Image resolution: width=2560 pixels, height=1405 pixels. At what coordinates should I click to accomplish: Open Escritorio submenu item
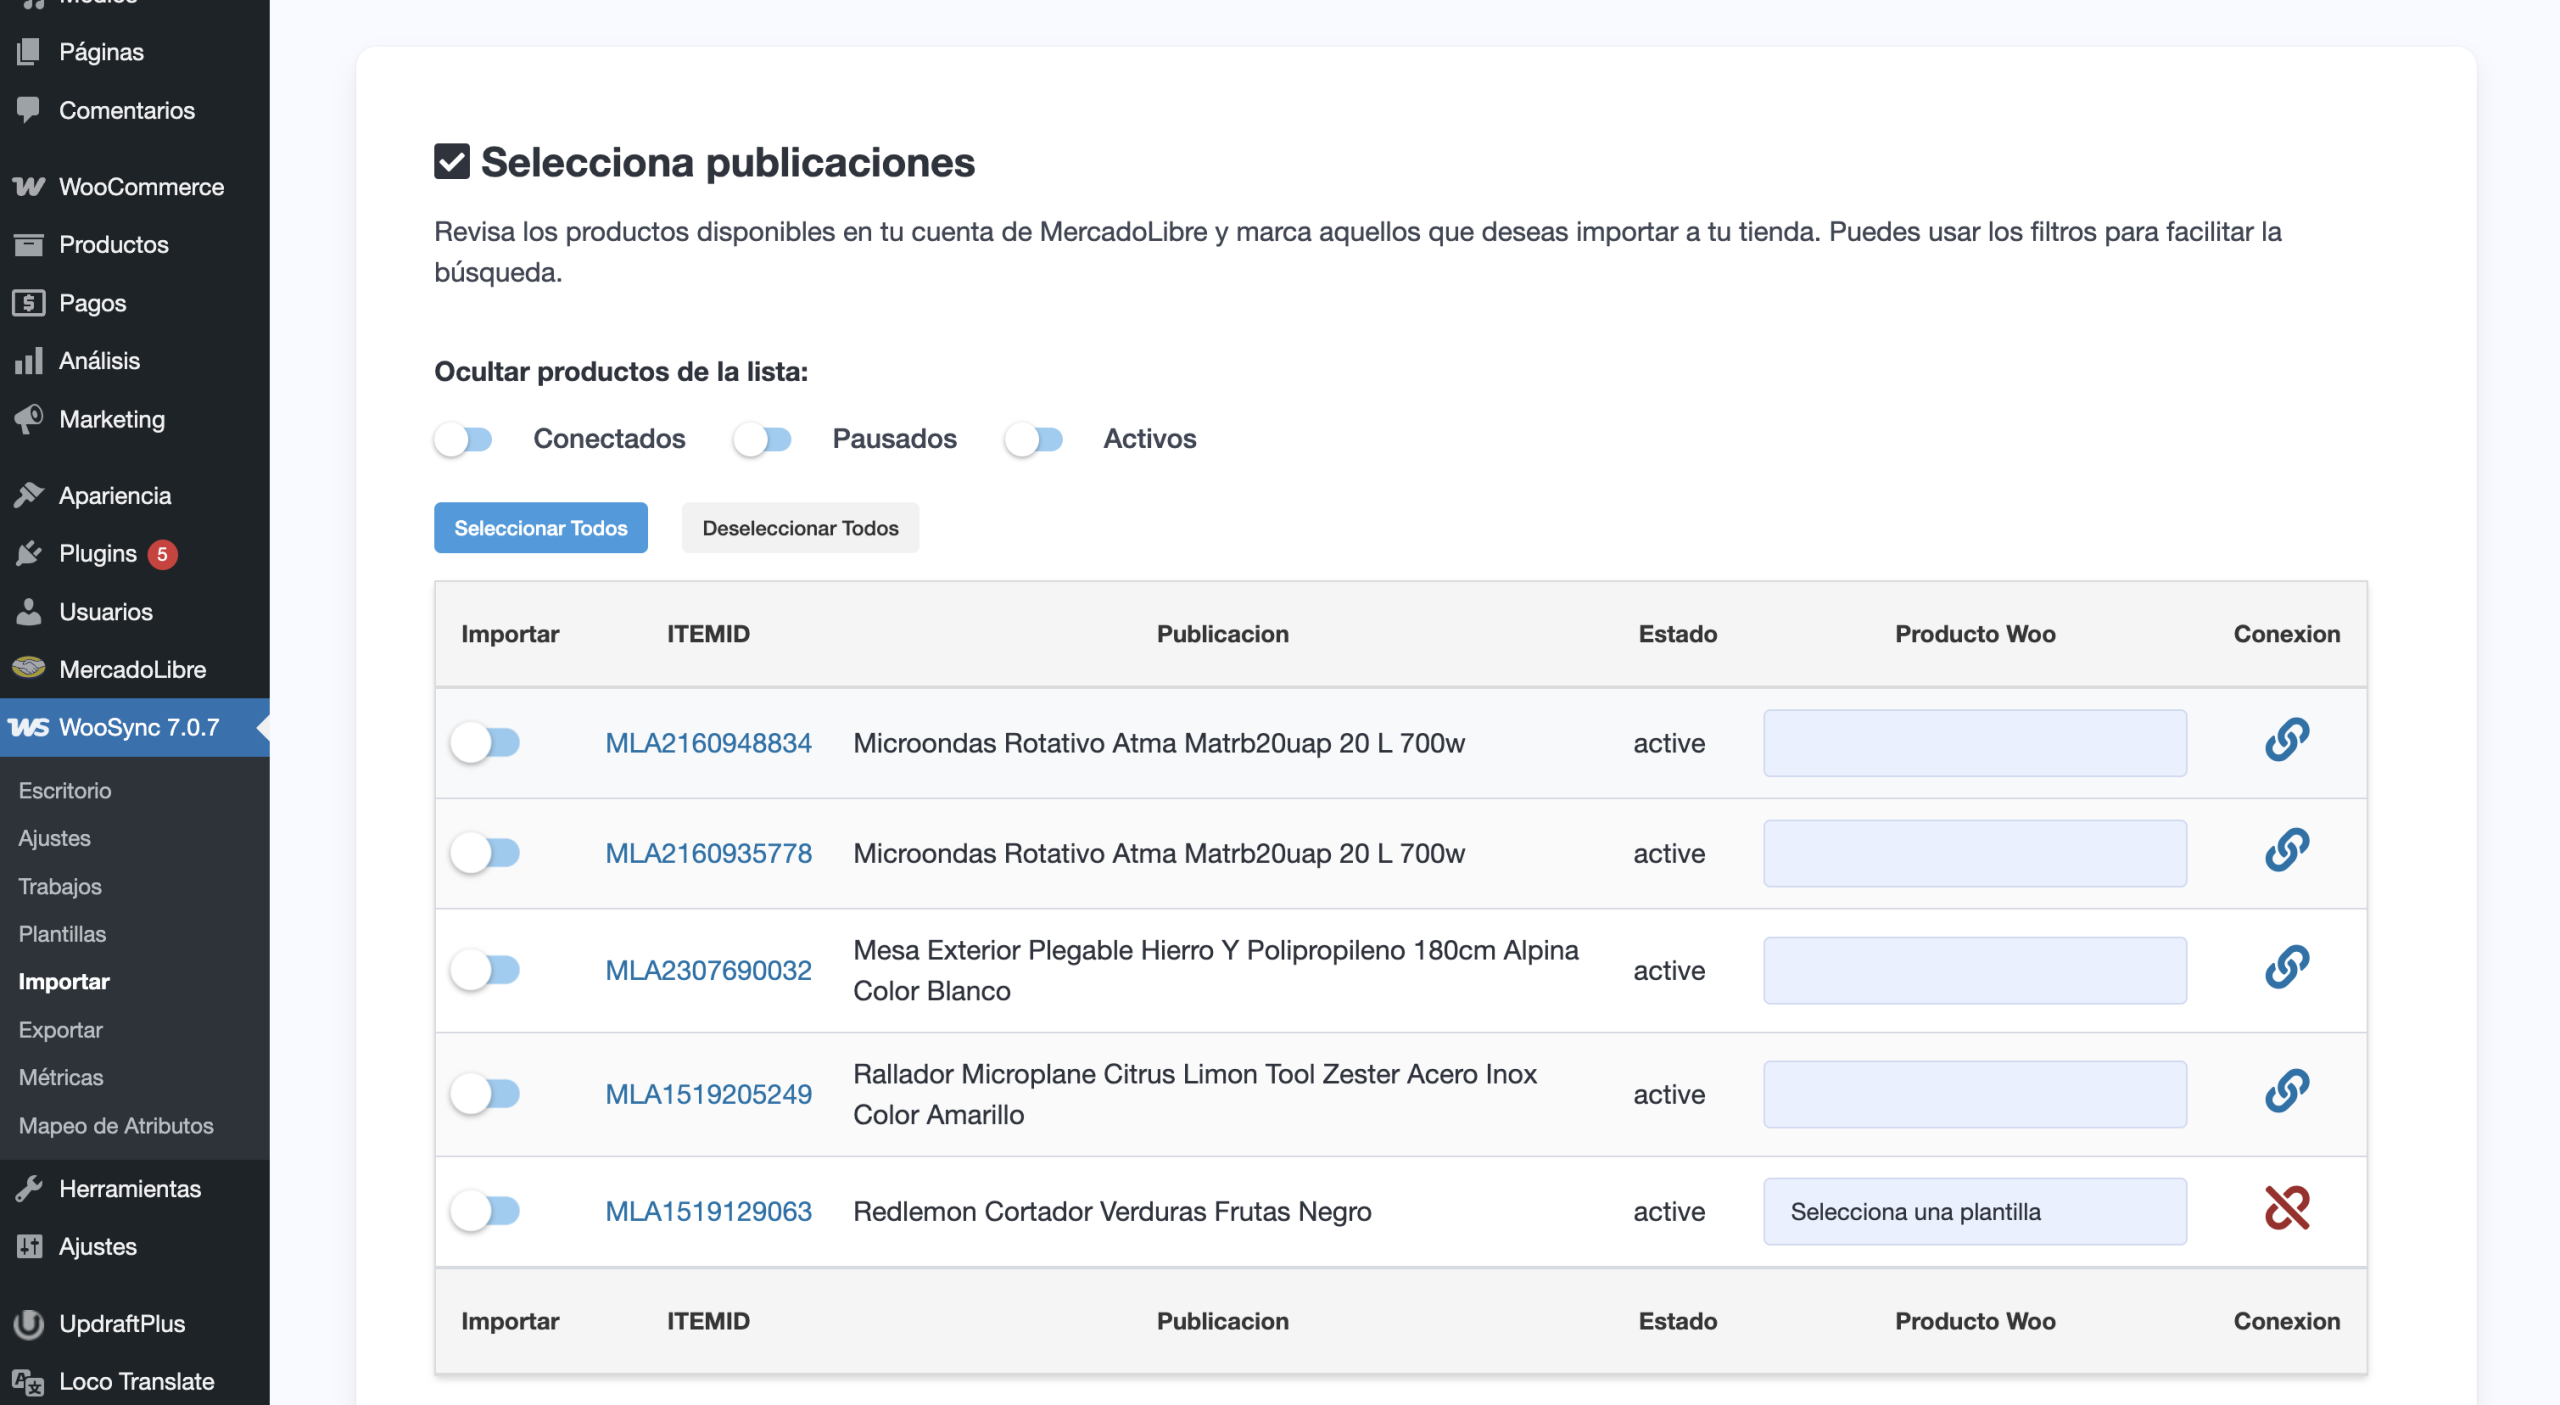click(x=65, y=790)
